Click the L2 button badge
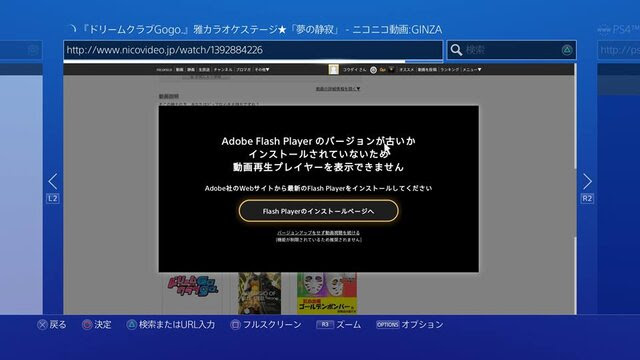Image resolution: width=640 pixels, height=360 pixels. (53, 198)
